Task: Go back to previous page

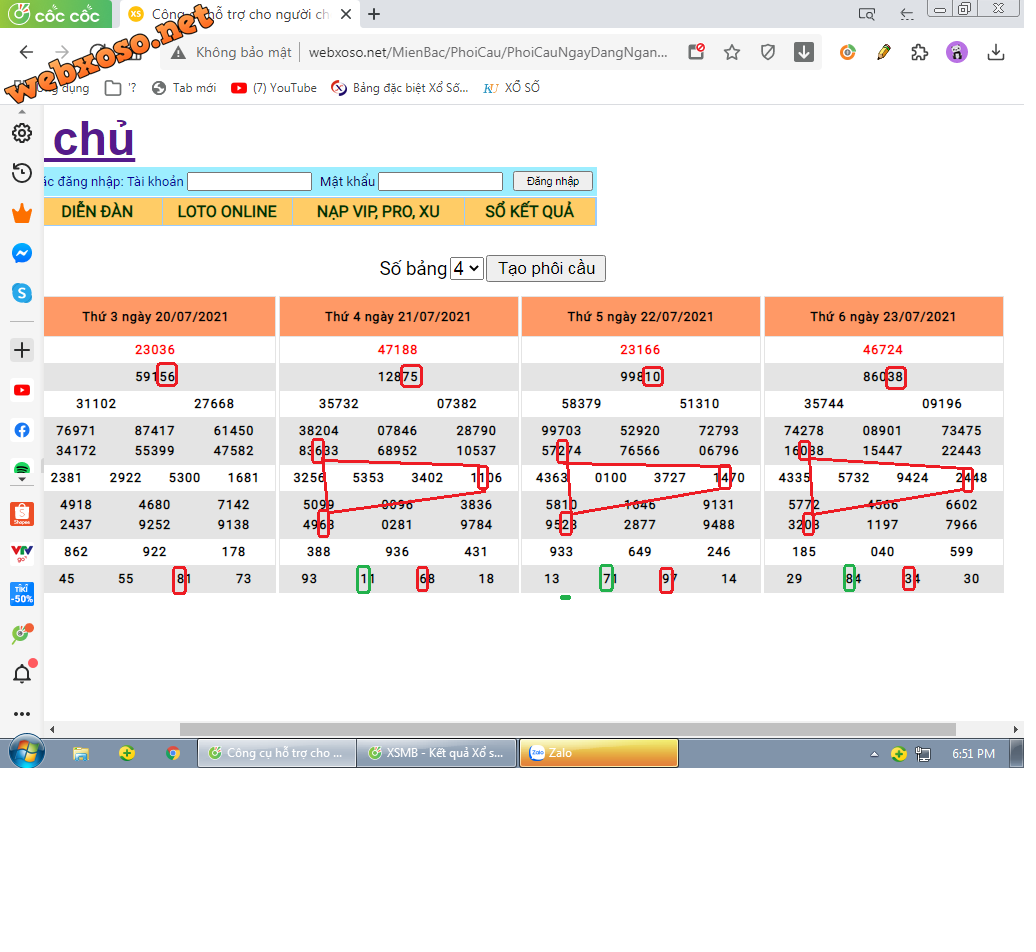Action: coord(26,53)
